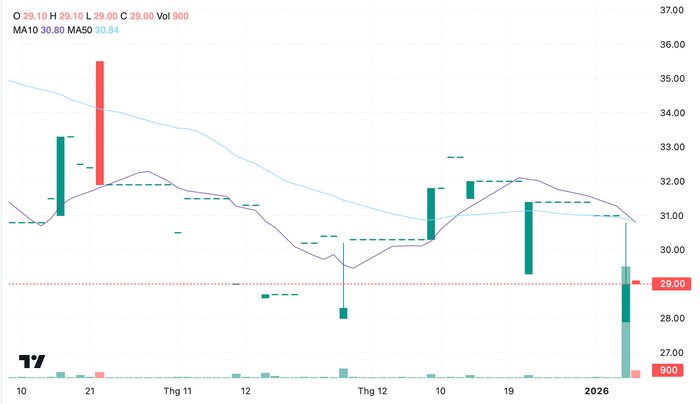Screen dimensions: 700x404
Task: Click the small green candle body below 28.50
Action: 343,313
